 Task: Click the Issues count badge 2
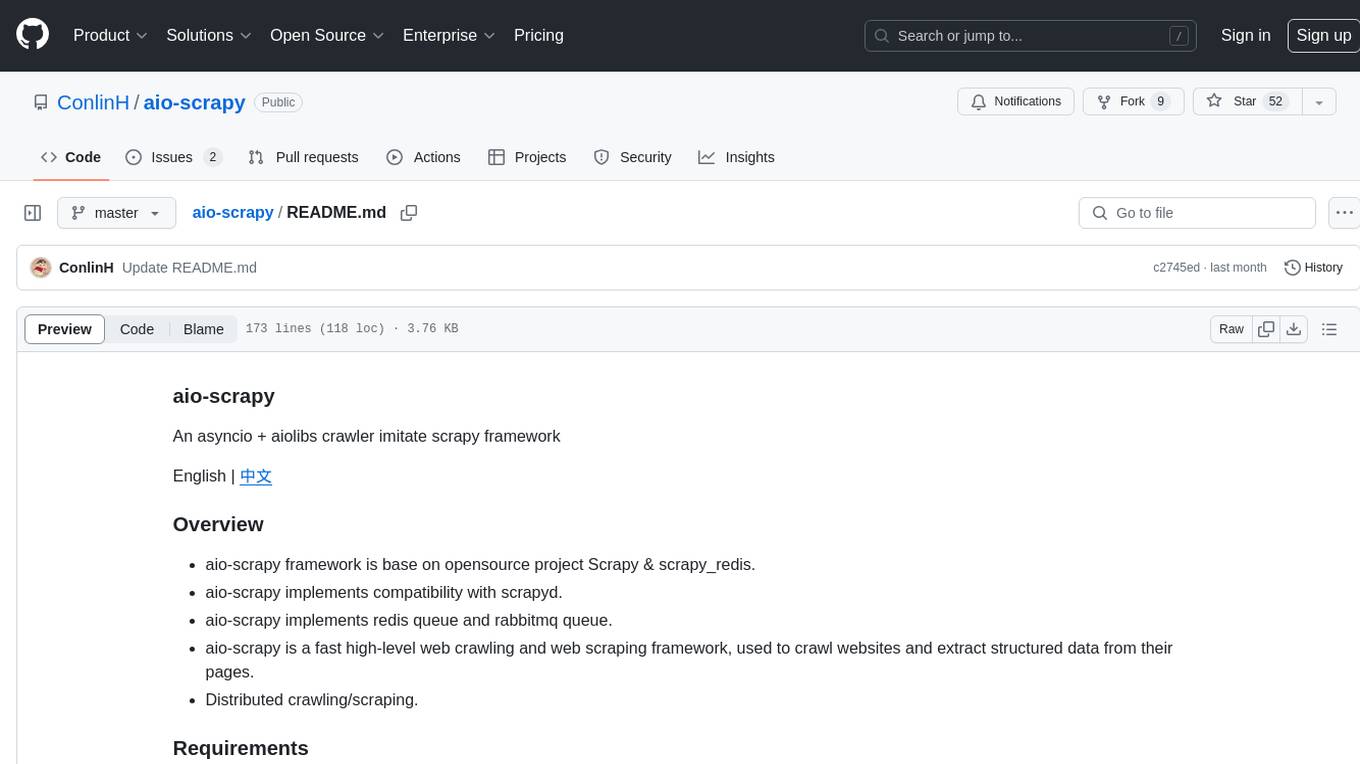(212, 157)
